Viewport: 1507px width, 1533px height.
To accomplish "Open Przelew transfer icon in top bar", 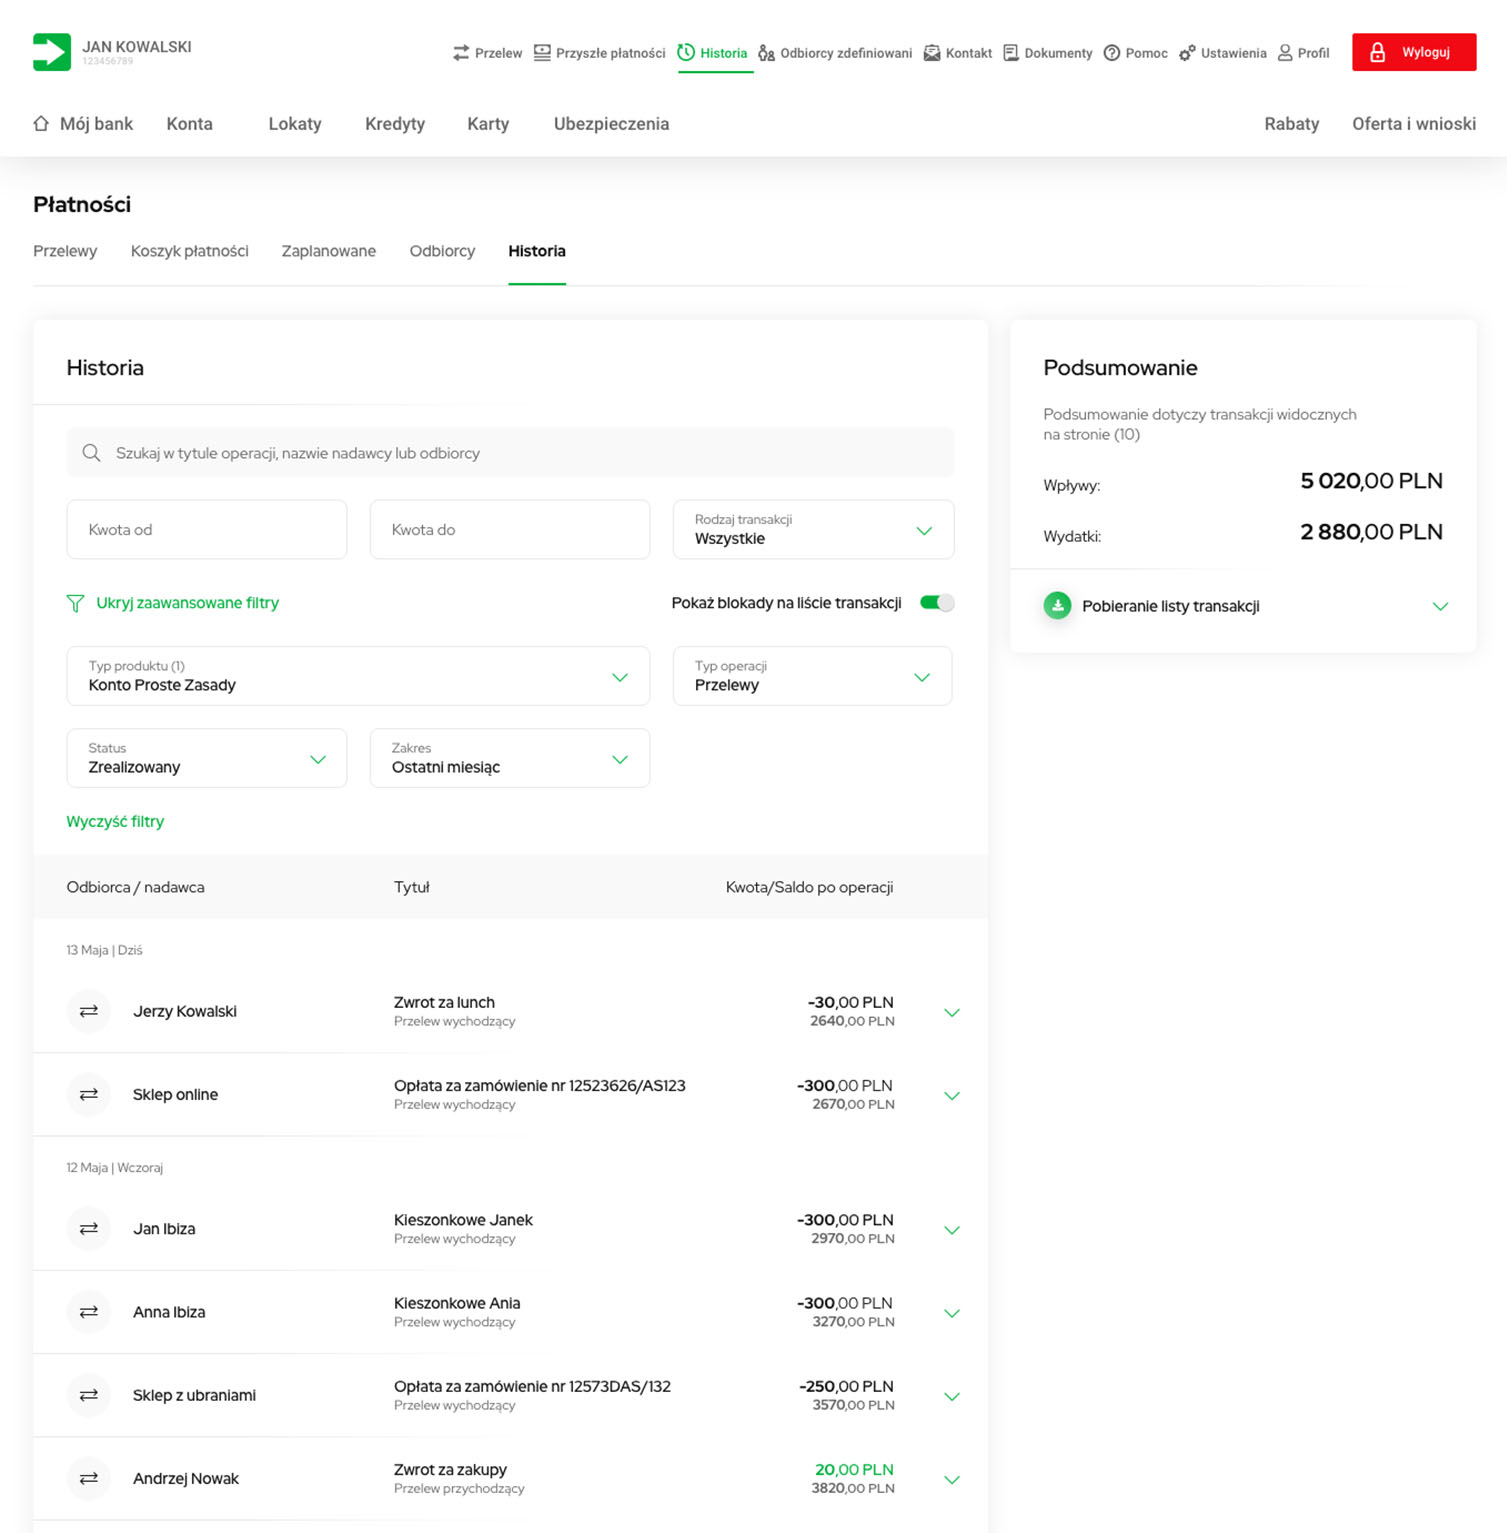I will click(461, 53).
